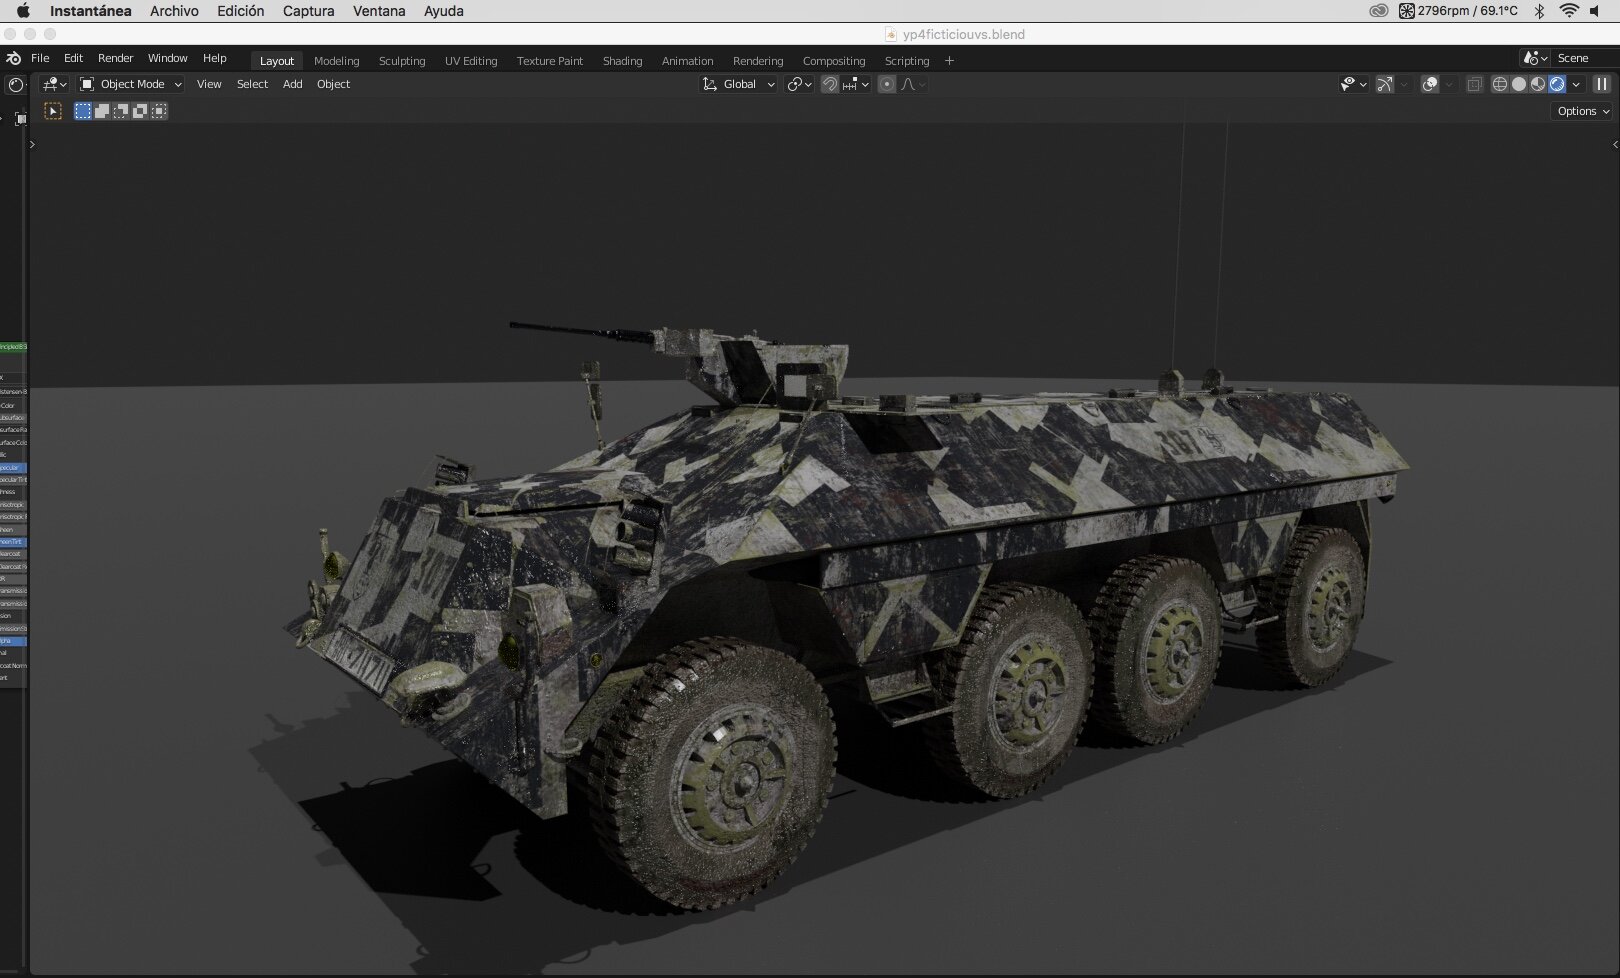The image size is (1620, 978).
Task: Switch to the Rendering workspace tab
Action: [x=758, y=61]
